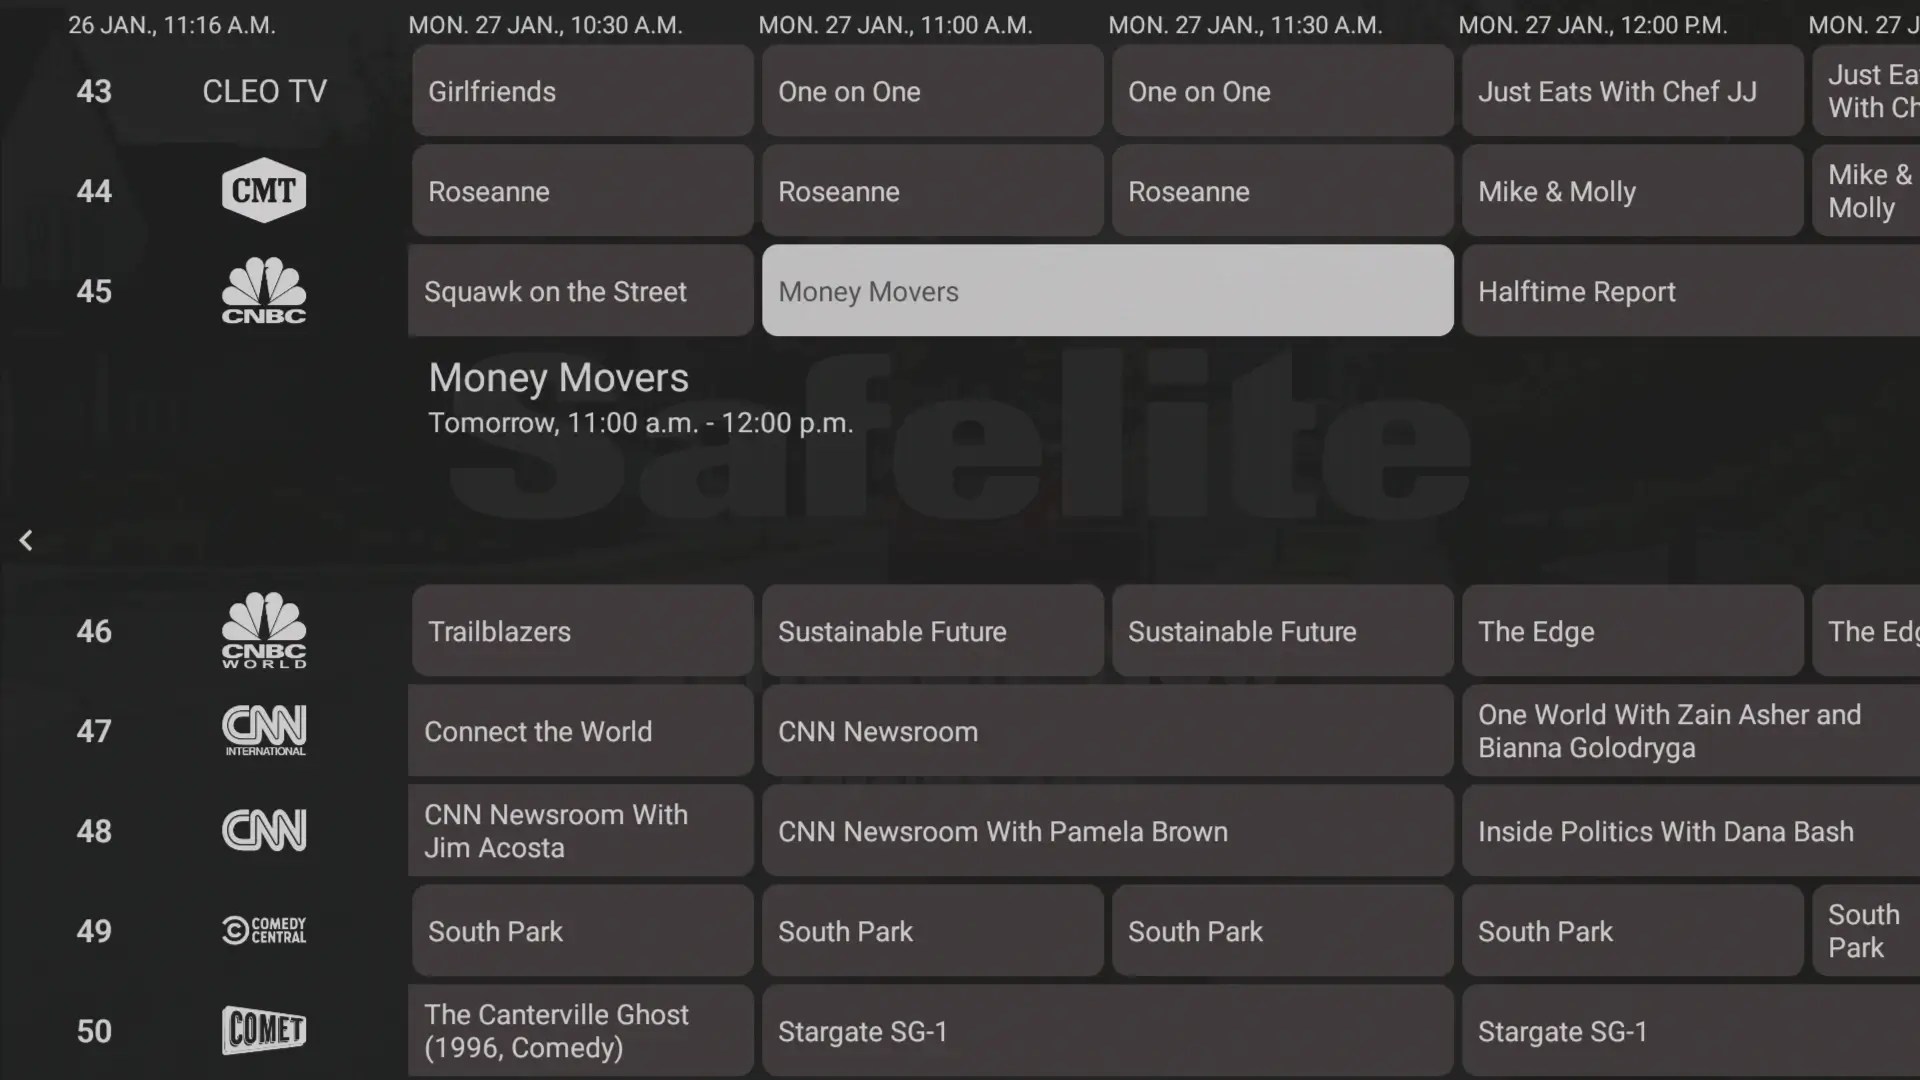Open Just Eats With Chef JJ at 12:00
This screenshot has height=1080, width=1920.
[1633, 91]
